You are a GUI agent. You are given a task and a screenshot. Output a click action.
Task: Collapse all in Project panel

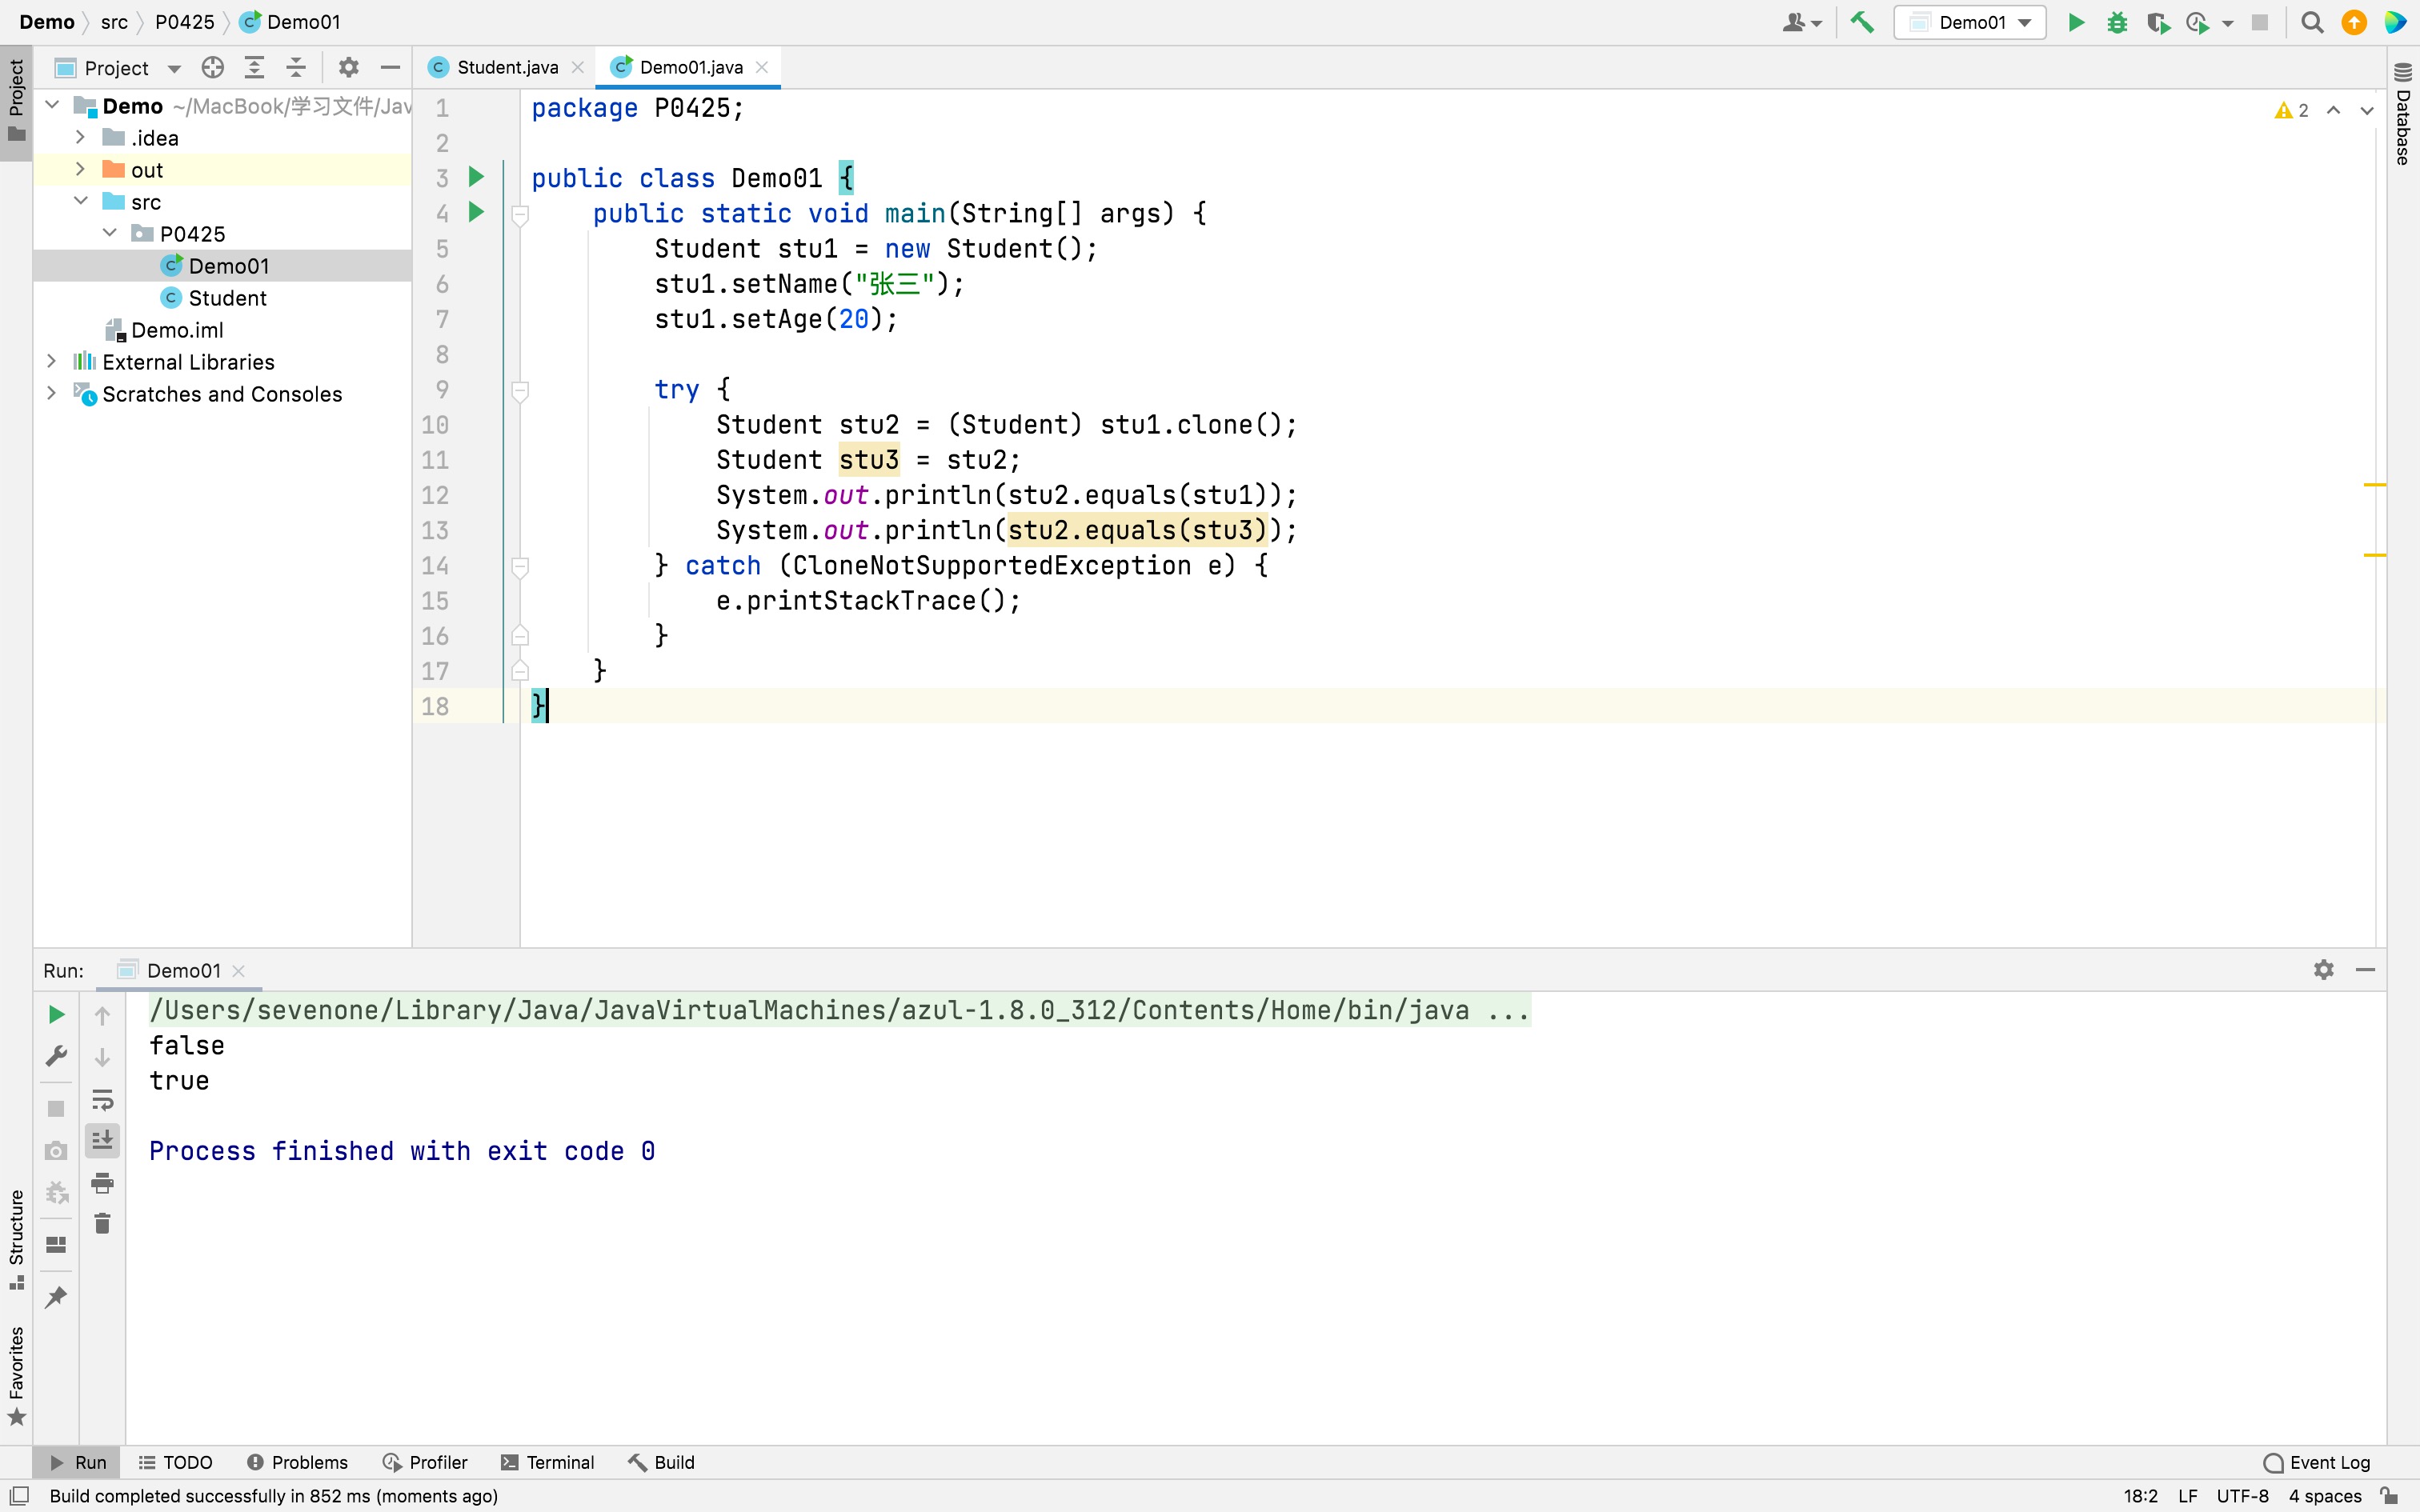coord(296,67)
